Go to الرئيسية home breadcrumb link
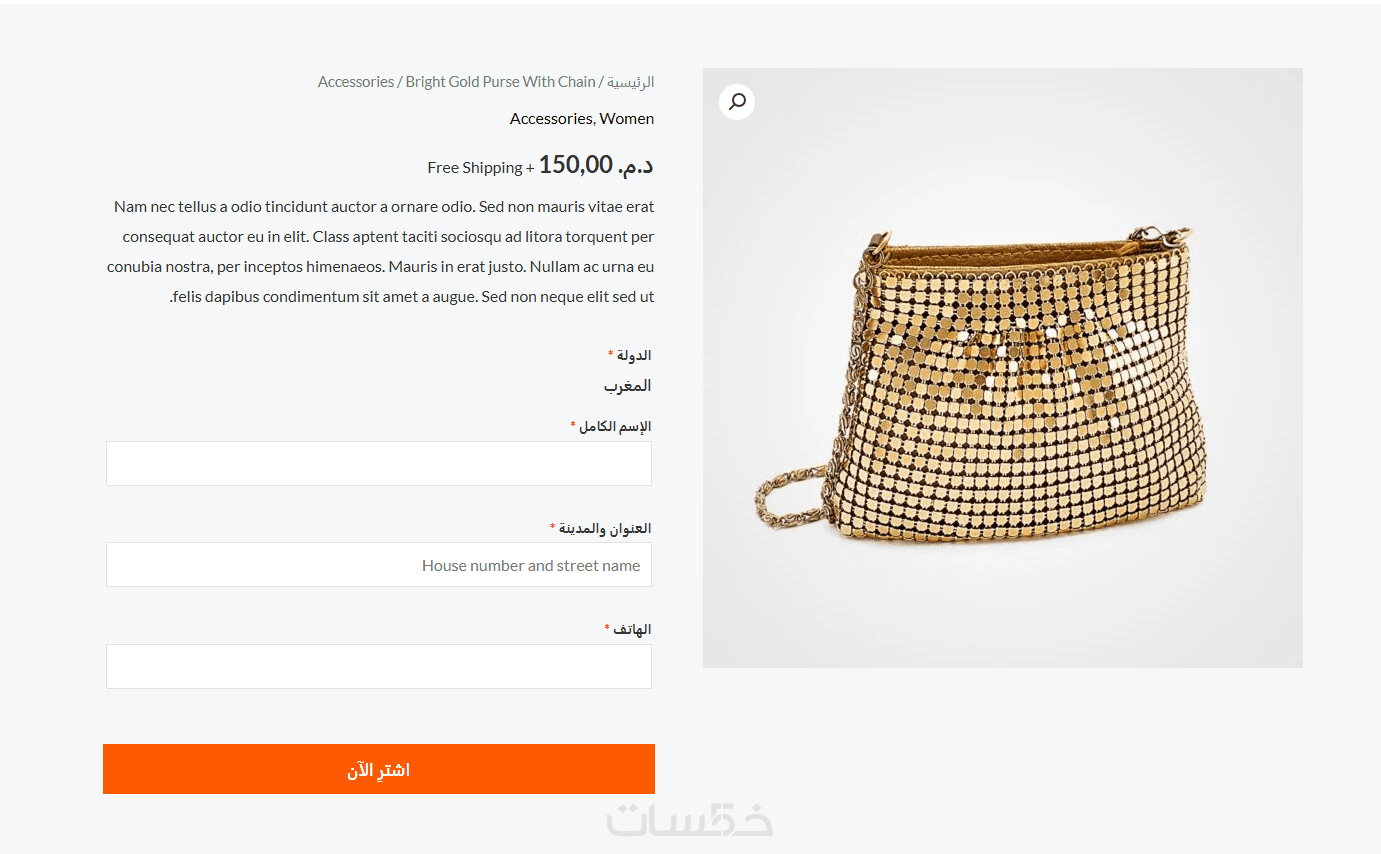 631,82
